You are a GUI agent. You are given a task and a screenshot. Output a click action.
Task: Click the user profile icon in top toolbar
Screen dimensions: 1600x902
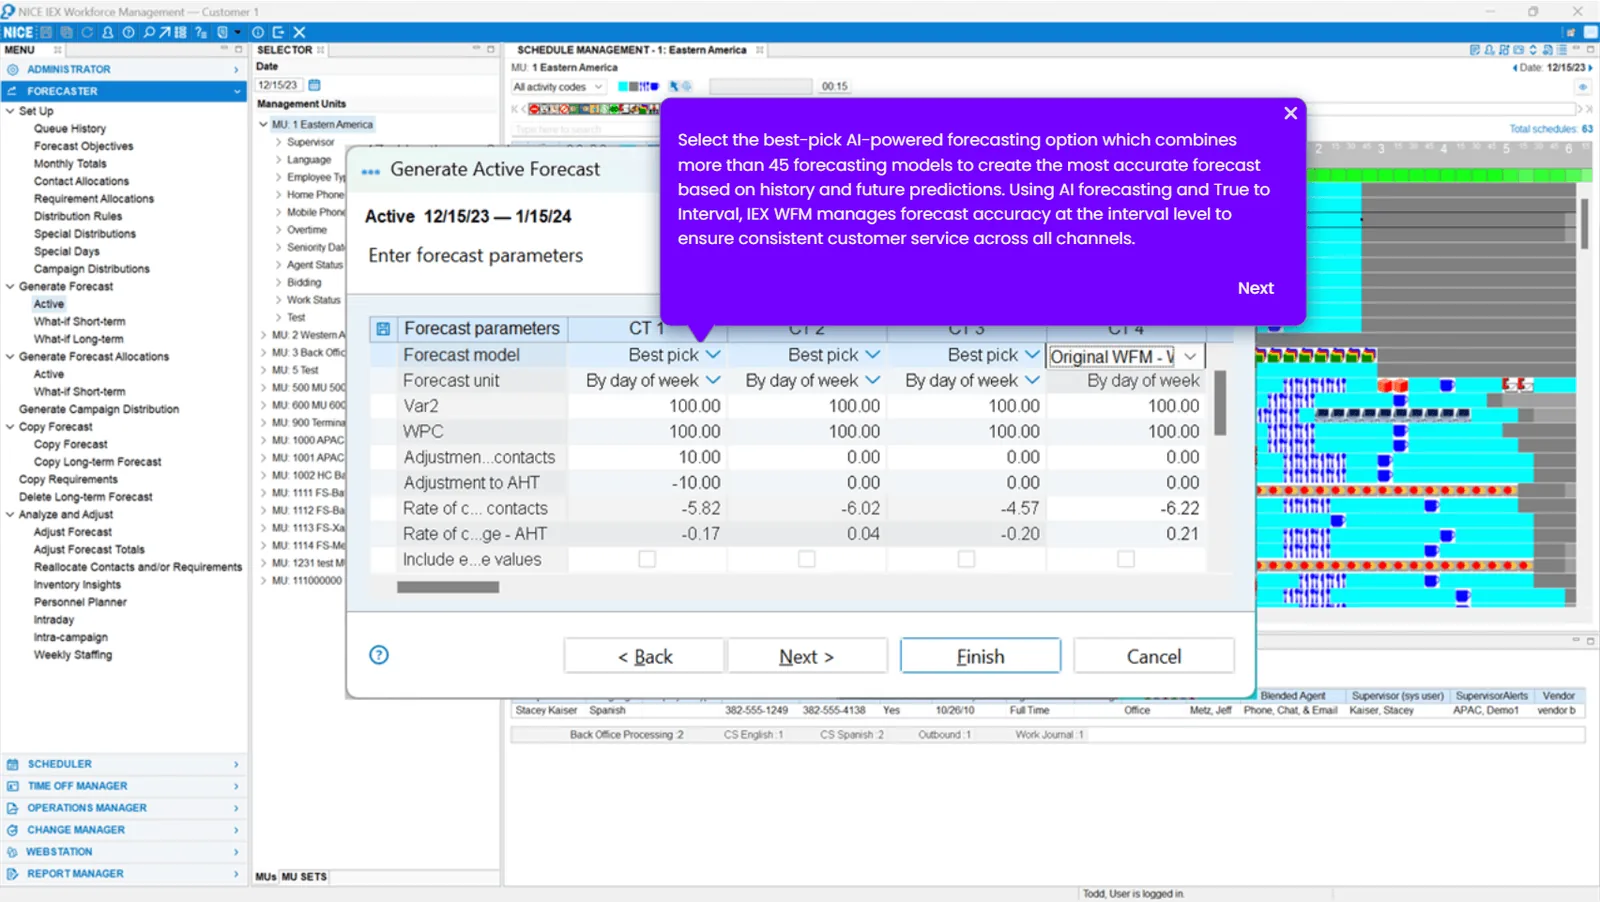(x=108, y=32)
